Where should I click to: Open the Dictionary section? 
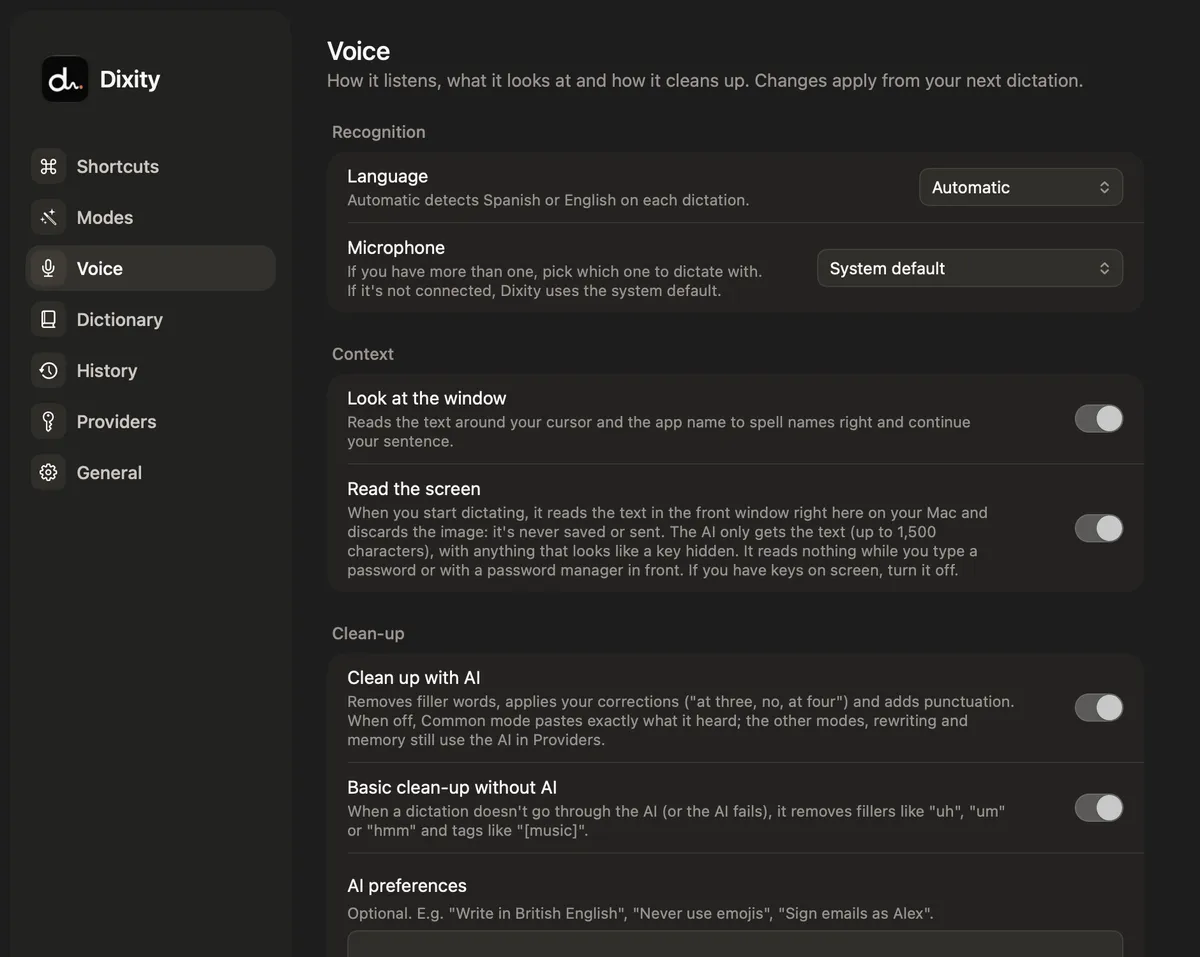(150, 319)
